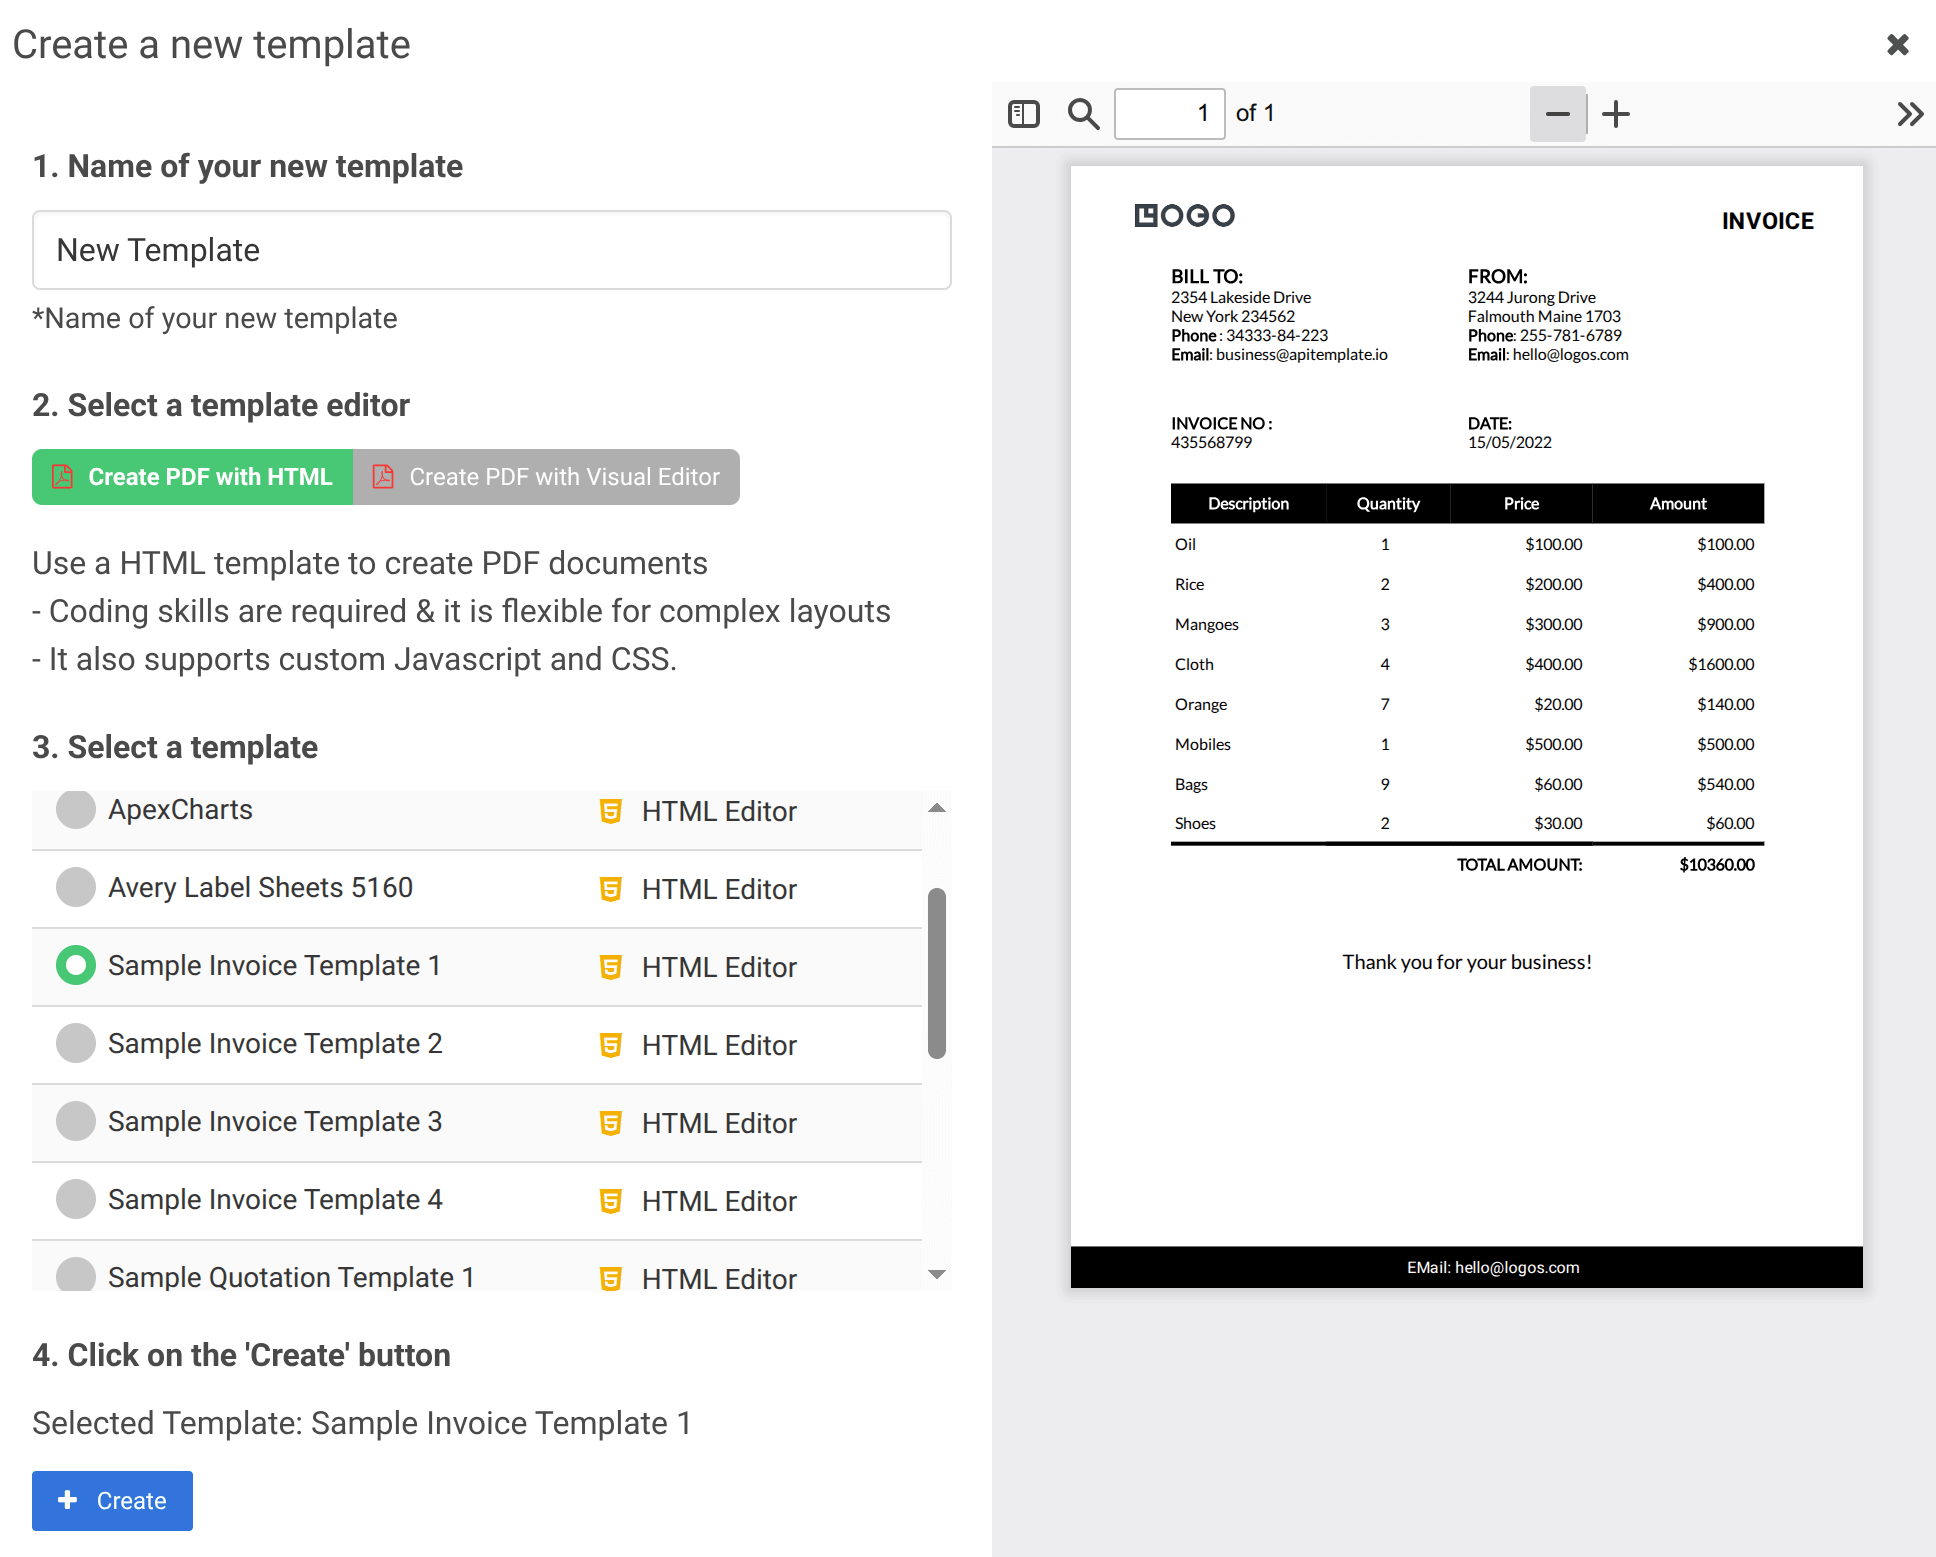Close the Create a new template dialog

[x=1897, y=45]
